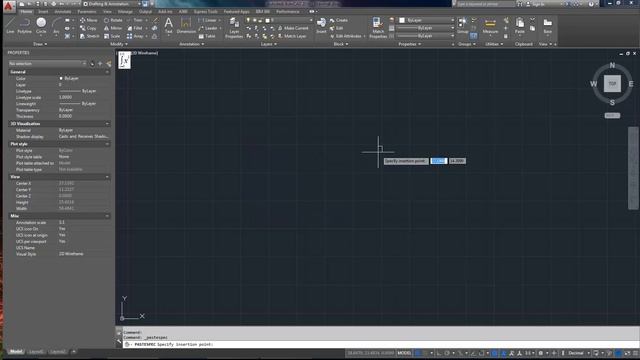This screenshot has height=360, width=640.
Task: Collapse the Plot style section
Action: [x=107, y=144]
